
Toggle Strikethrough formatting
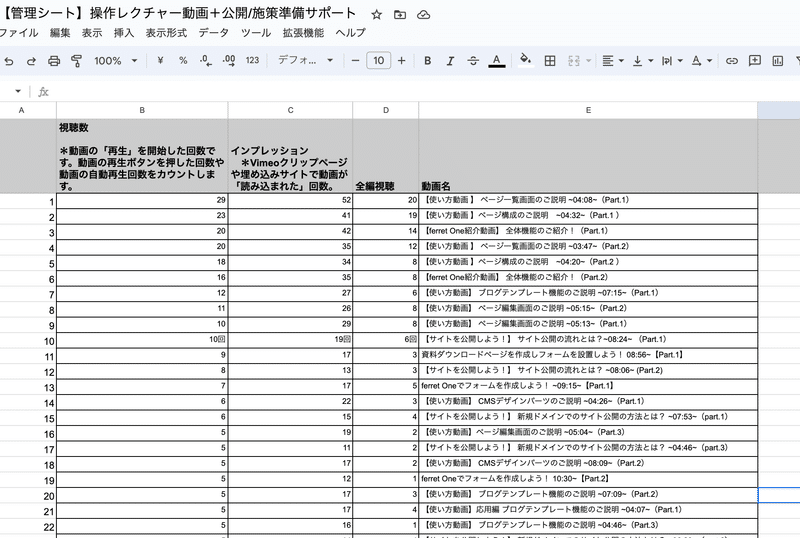pyautogui.click(x=473, y=60)
